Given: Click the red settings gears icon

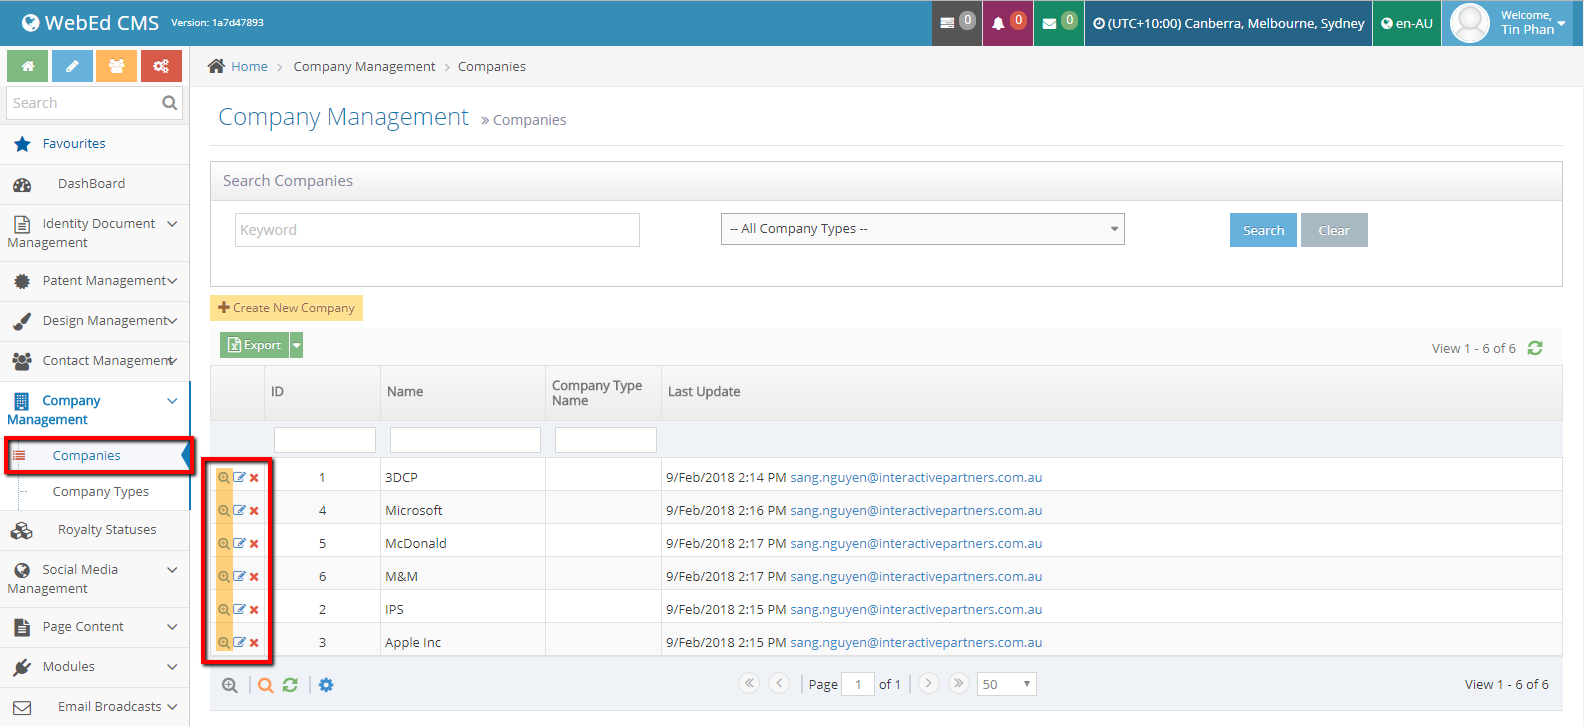Looking at the screenshot, I should click(161, 66).
